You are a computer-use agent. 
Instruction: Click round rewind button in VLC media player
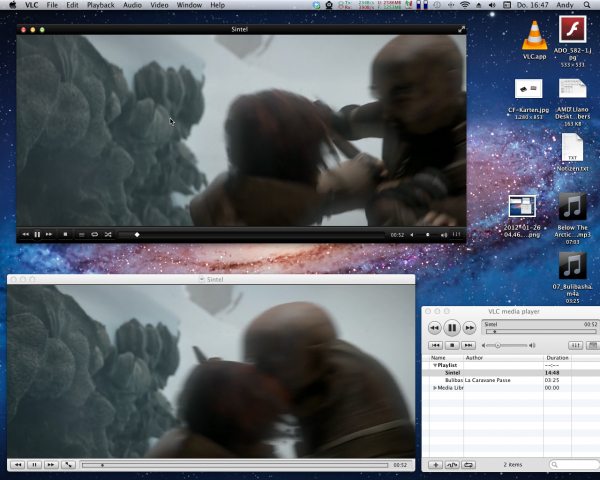434,328
